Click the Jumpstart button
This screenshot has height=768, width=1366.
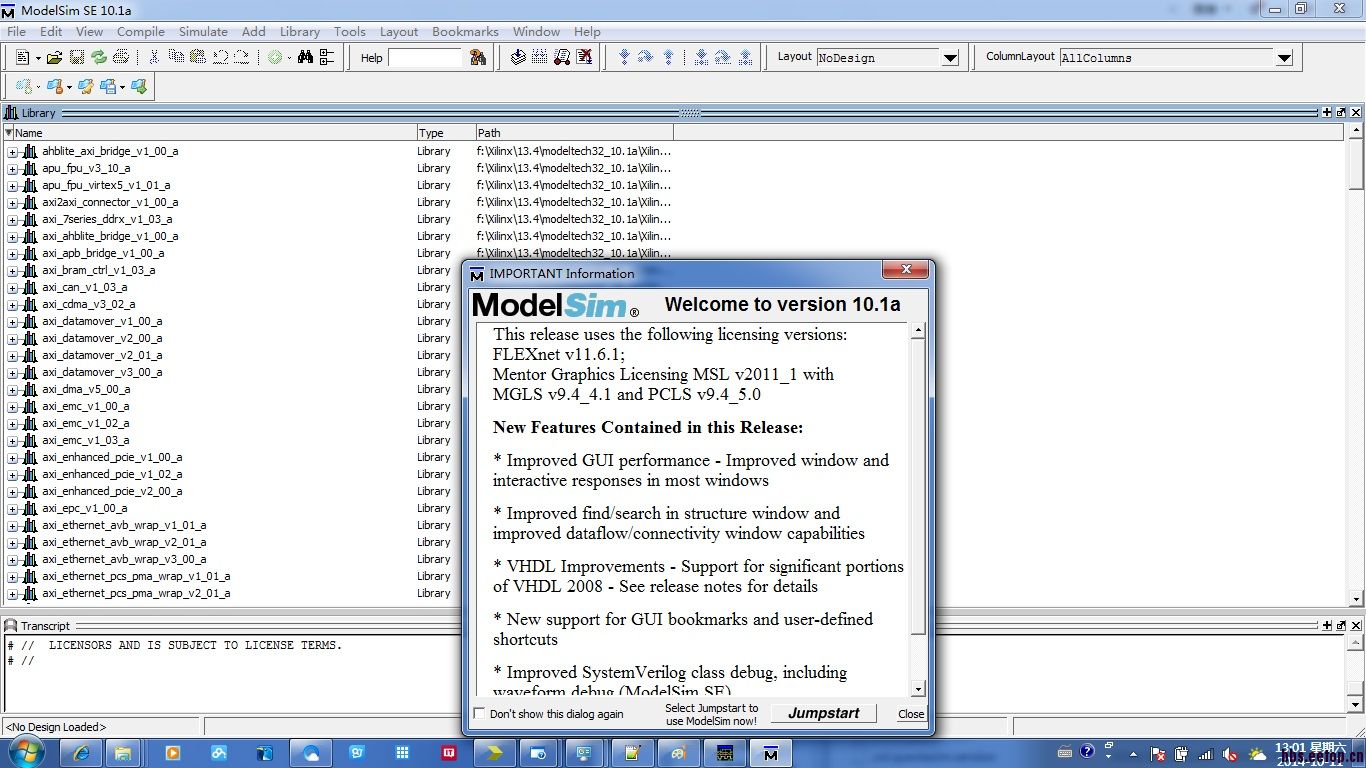point(824,713)
